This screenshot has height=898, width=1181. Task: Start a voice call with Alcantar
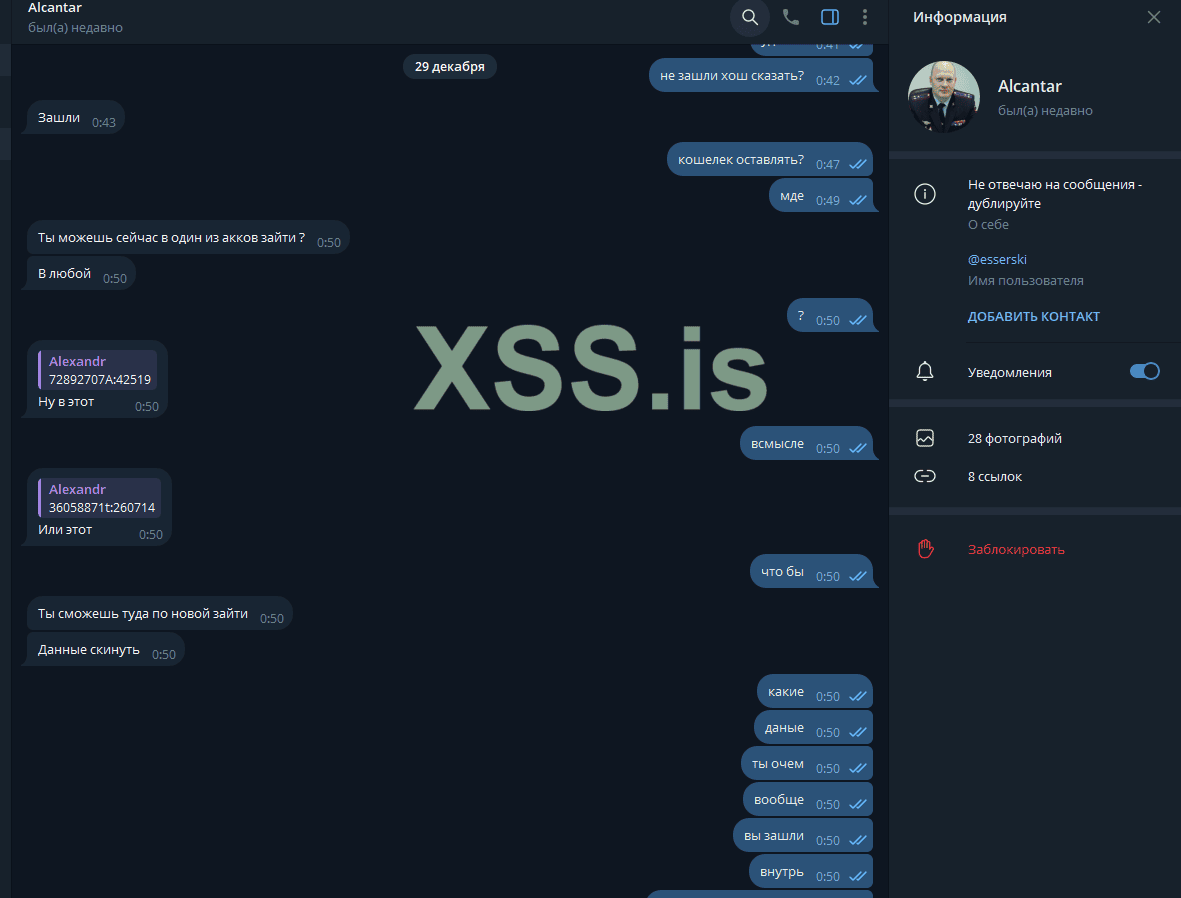pos(790,17)
